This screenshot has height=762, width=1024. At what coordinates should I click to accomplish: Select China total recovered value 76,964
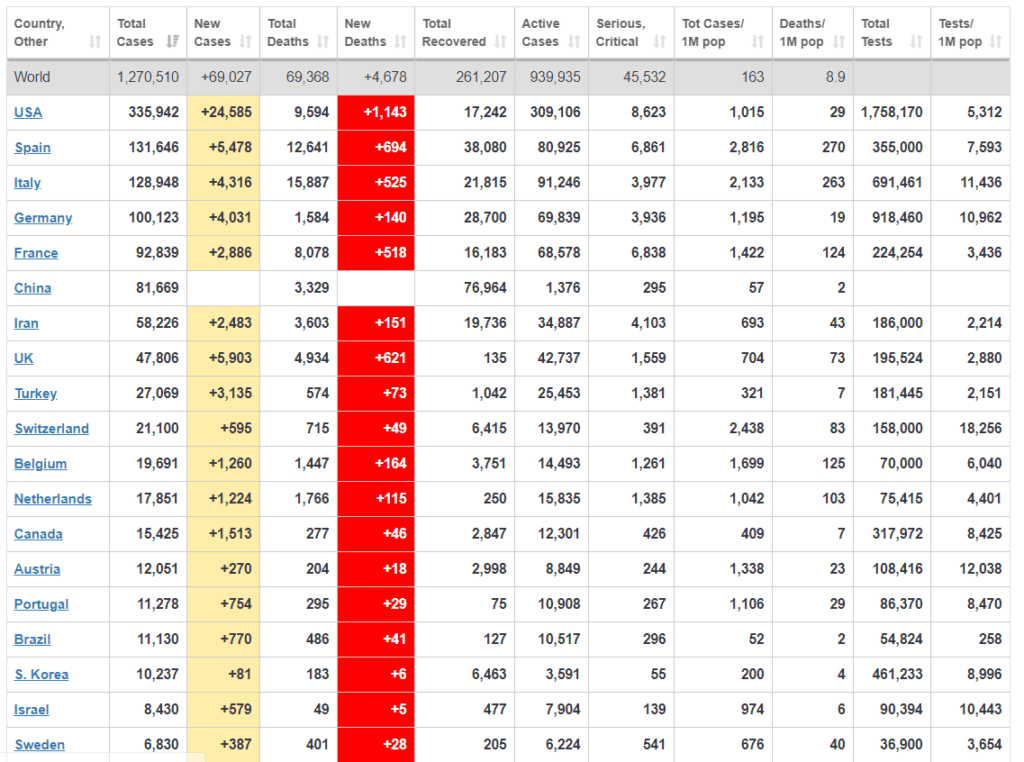pos(485,288)
